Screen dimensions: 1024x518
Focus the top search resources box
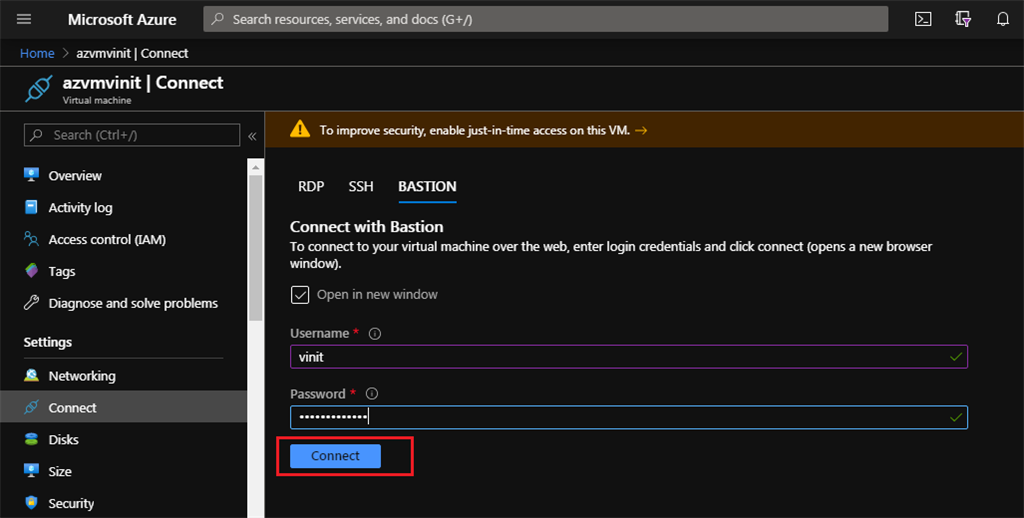point(545,20)
